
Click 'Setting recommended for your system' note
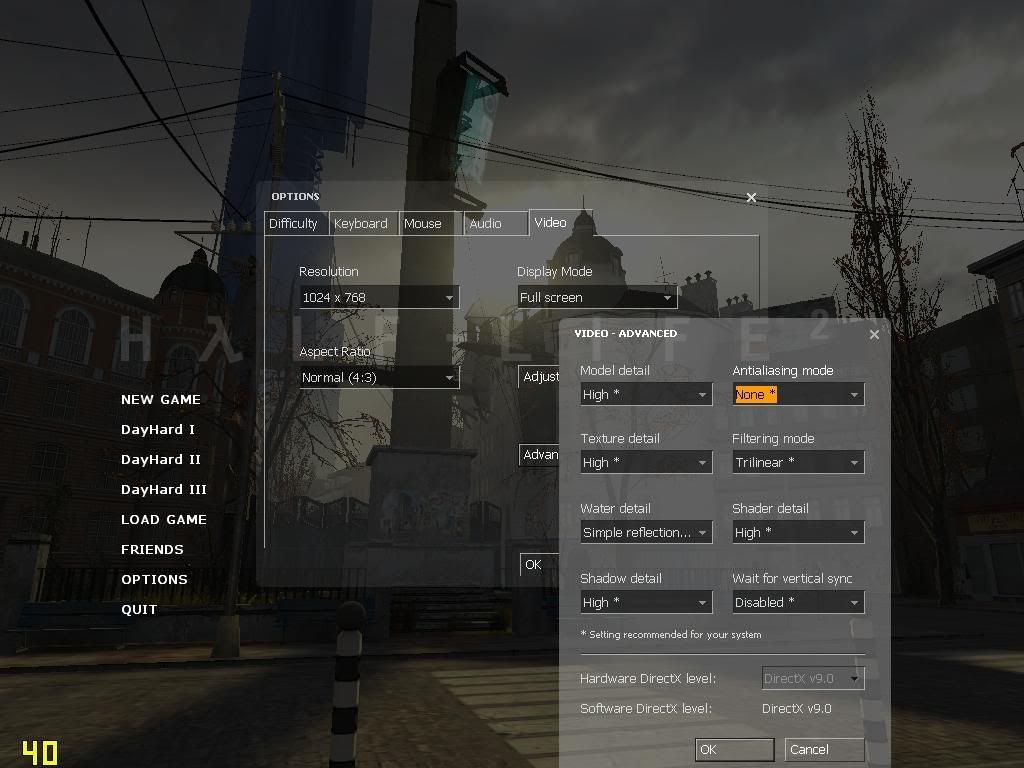pos(671,635)
